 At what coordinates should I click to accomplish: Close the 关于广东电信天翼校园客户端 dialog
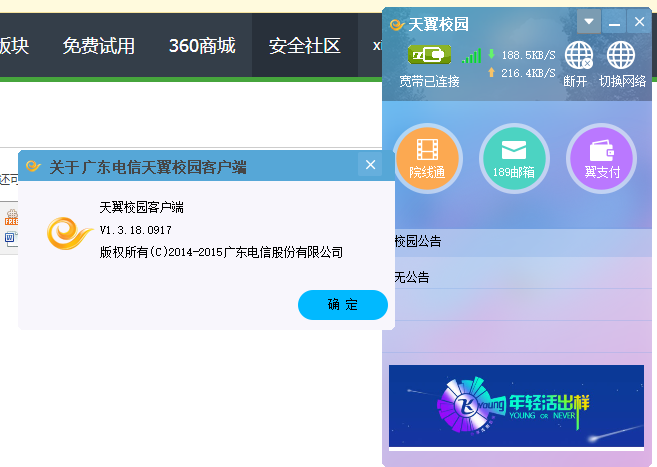[x=370, y=165]
